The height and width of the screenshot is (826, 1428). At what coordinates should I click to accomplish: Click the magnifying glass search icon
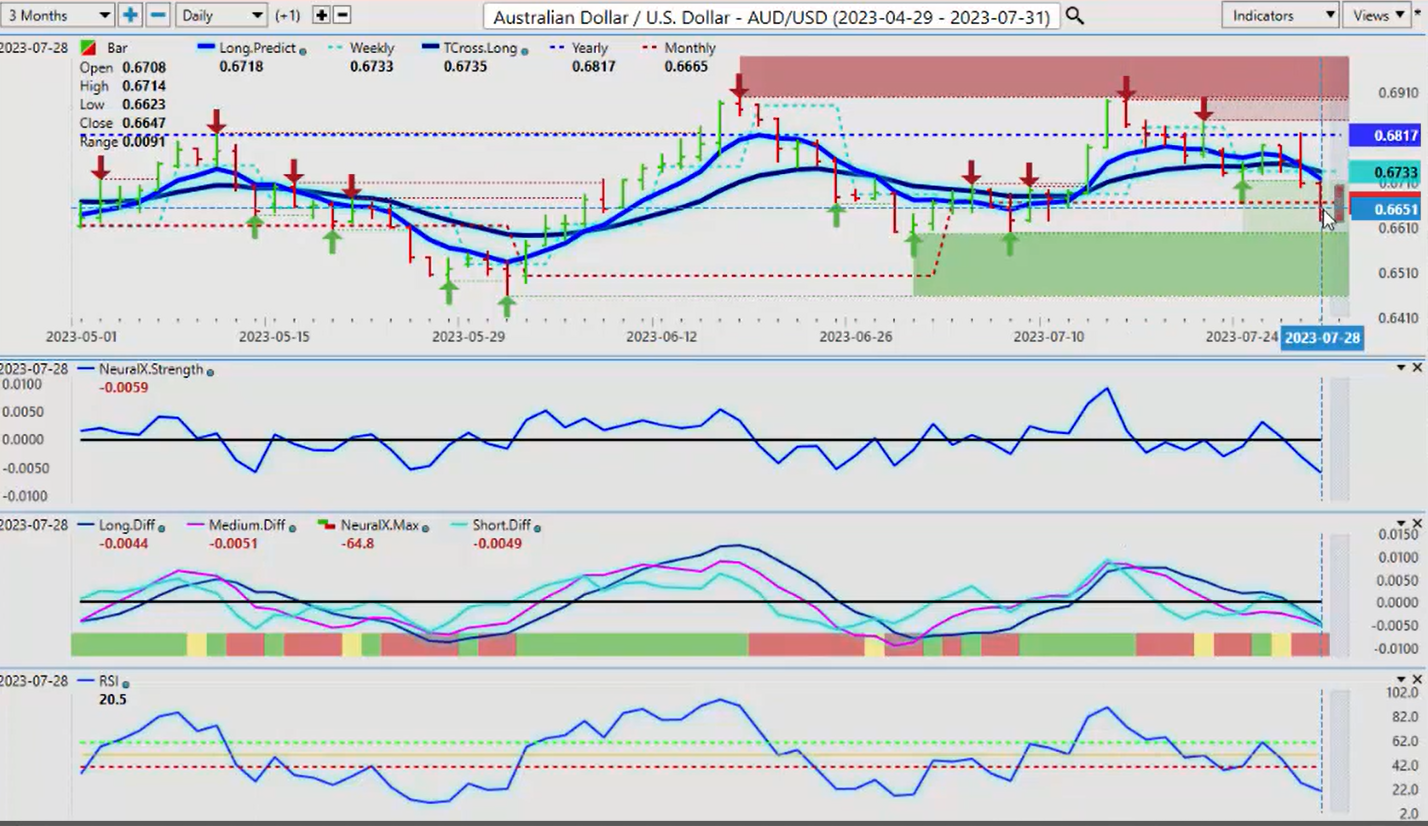tap(1074, 15)
